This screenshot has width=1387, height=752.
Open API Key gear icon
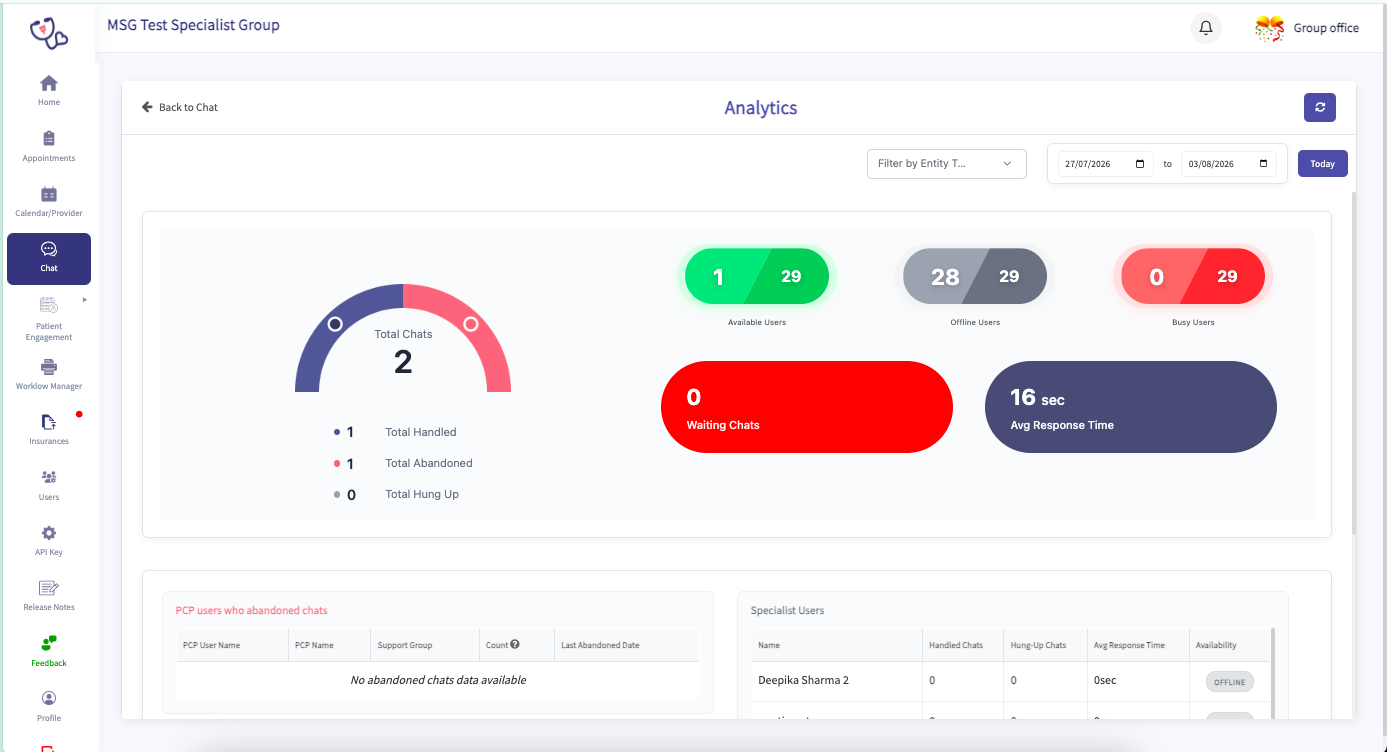49,533
